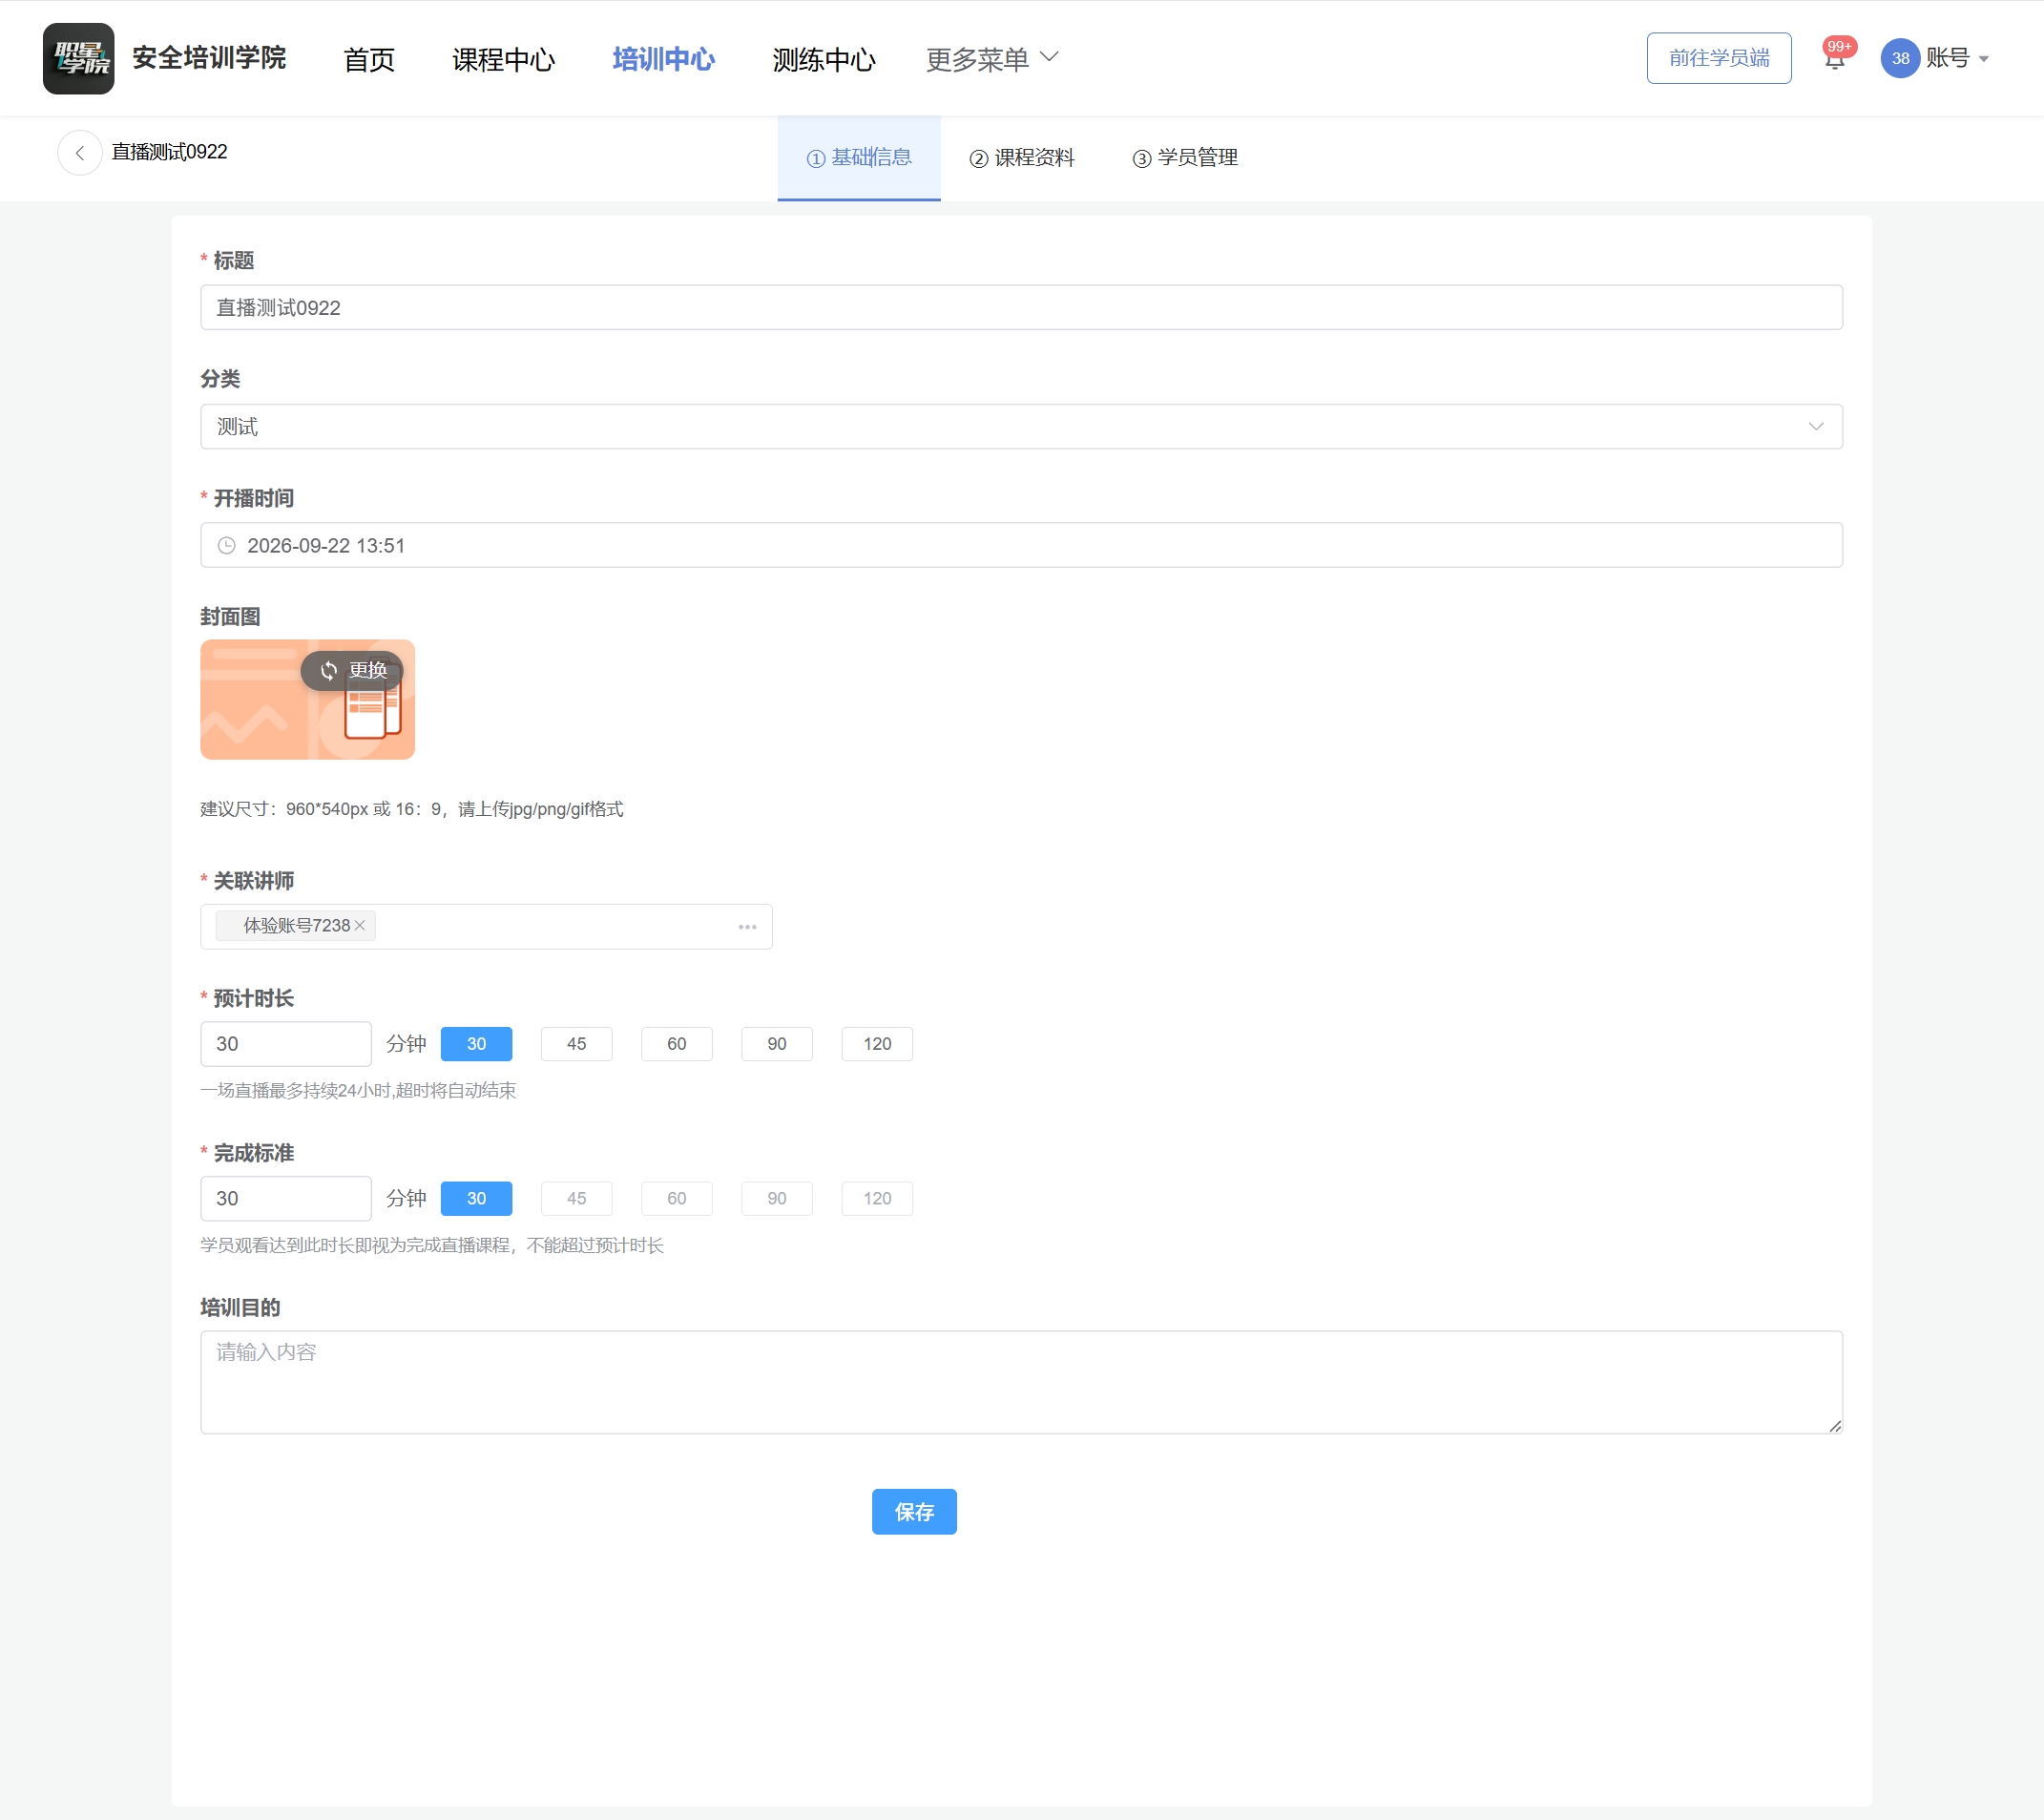Screen dimensions: 2044x1820
Task: Open the 首页 menu item
Action: pyautogui.click(x=369, y=59)
